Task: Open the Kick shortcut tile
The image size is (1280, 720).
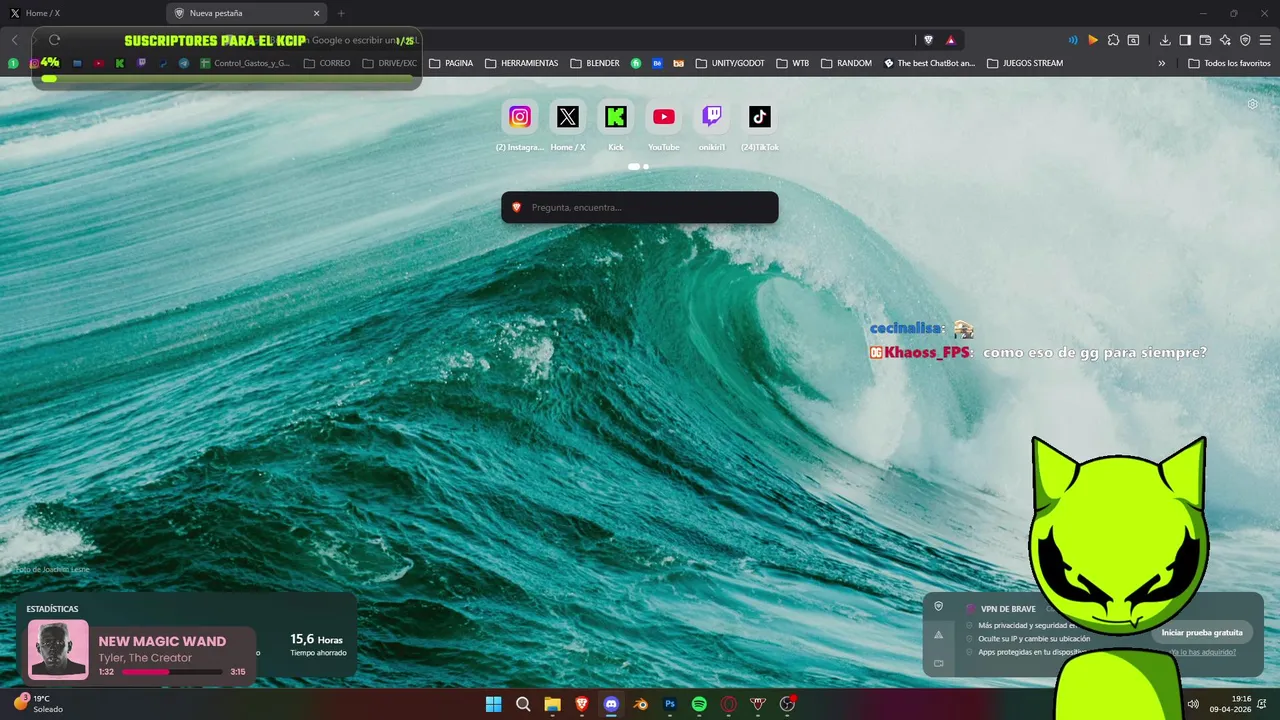Action: pyautogui.click(x=616, y=117)
